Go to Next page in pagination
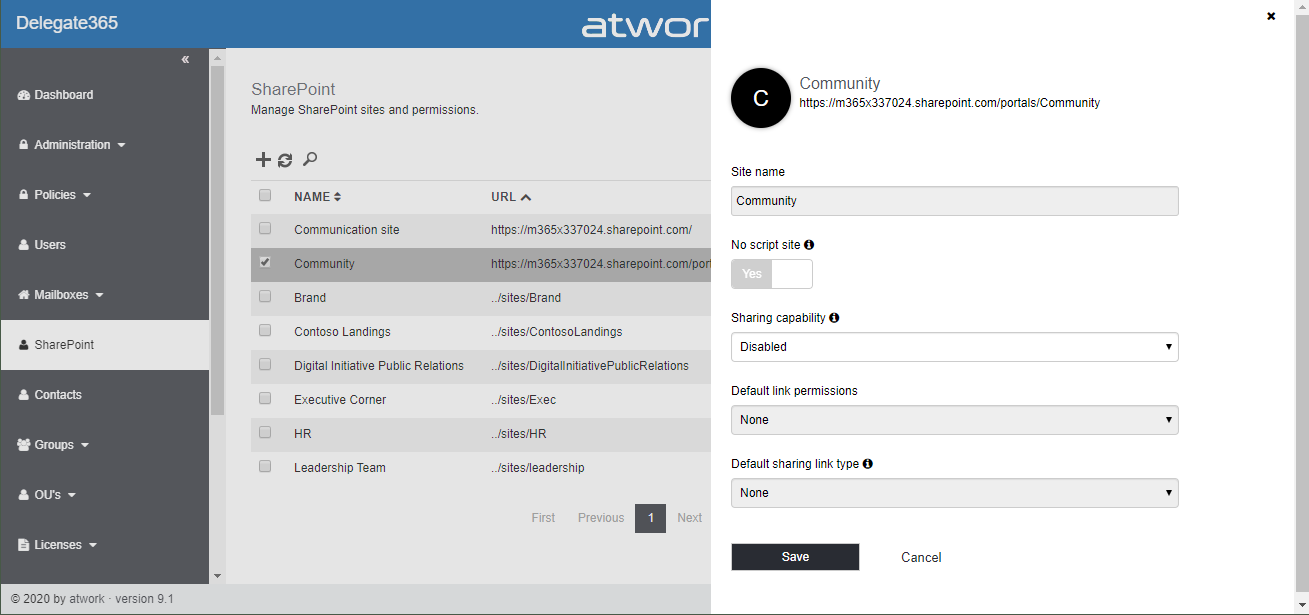The height and width of the screenshot is (615, 1309). tap(689, 518)
